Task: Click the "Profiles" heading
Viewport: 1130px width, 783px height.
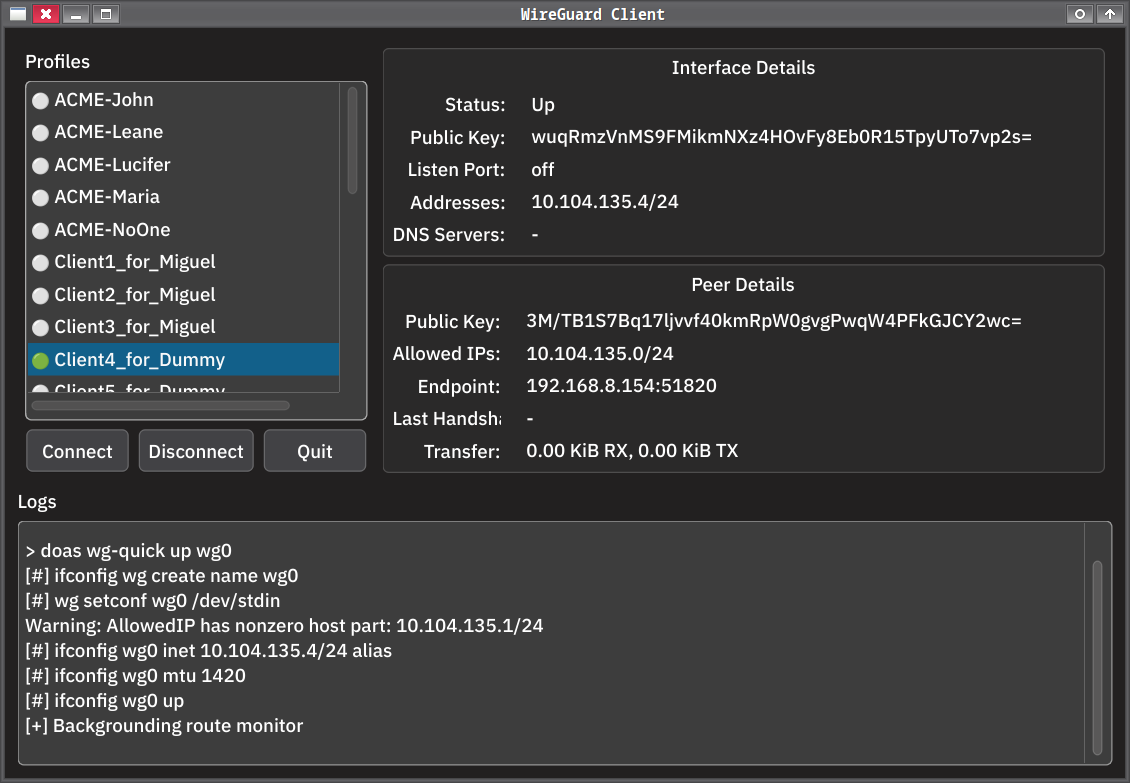Action: (58, 62)
